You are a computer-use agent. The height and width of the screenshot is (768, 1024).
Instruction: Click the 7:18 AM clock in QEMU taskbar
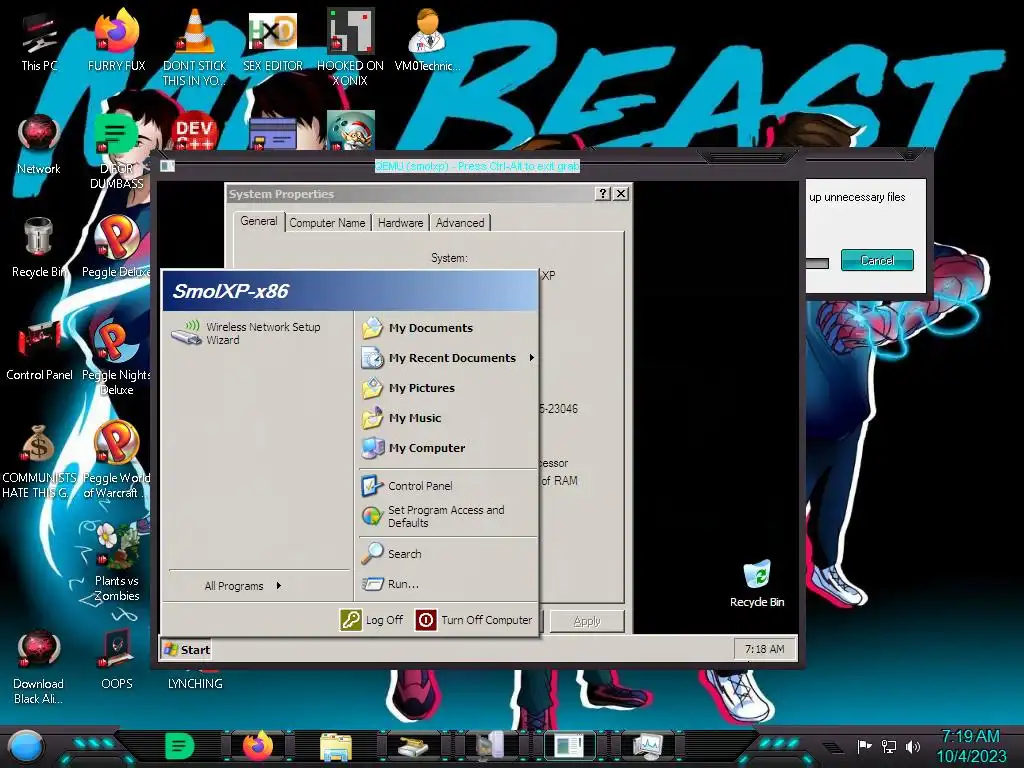(x=765, y=649)
